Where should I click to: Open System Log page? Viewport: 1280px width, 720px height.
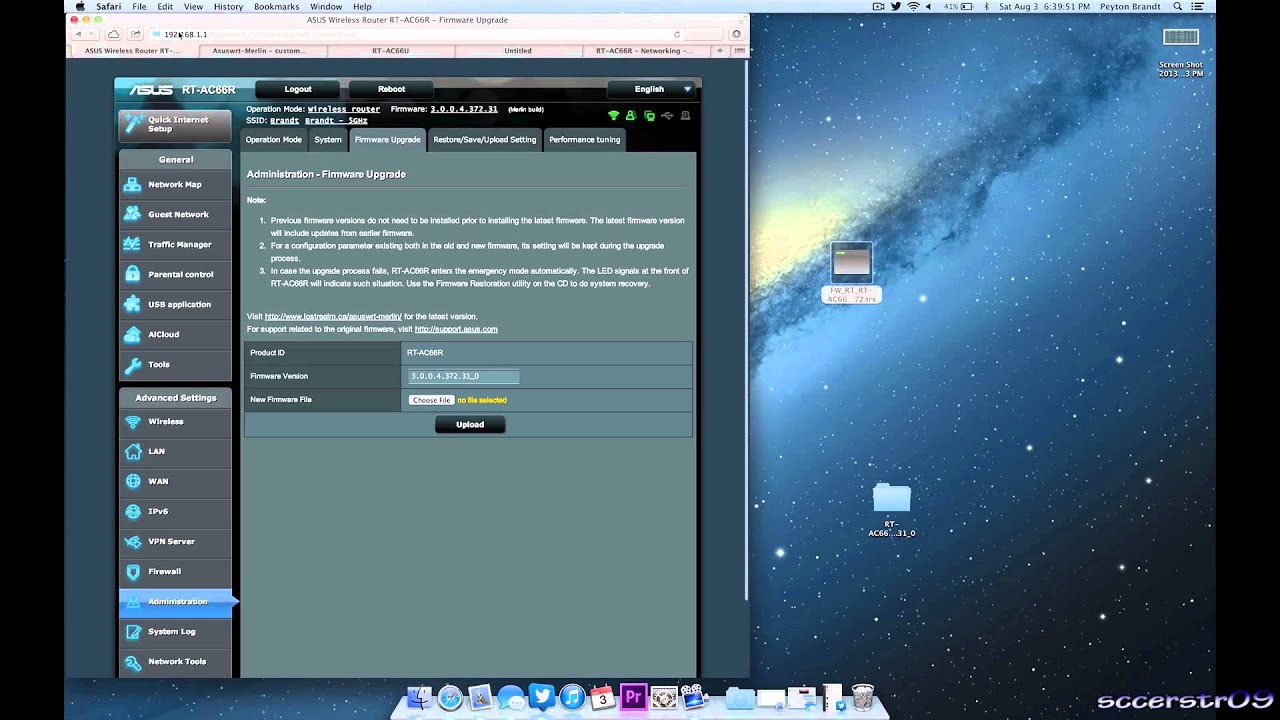click(175, 631)
